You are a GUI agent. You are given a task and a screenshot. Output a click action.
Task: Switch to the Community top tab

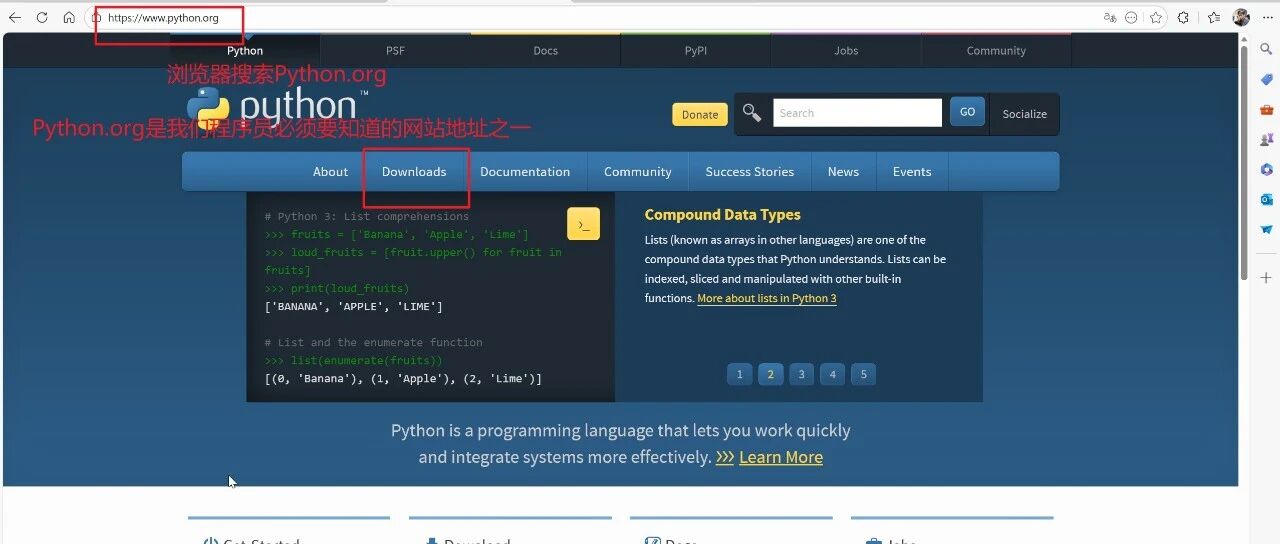pos(996,50)
